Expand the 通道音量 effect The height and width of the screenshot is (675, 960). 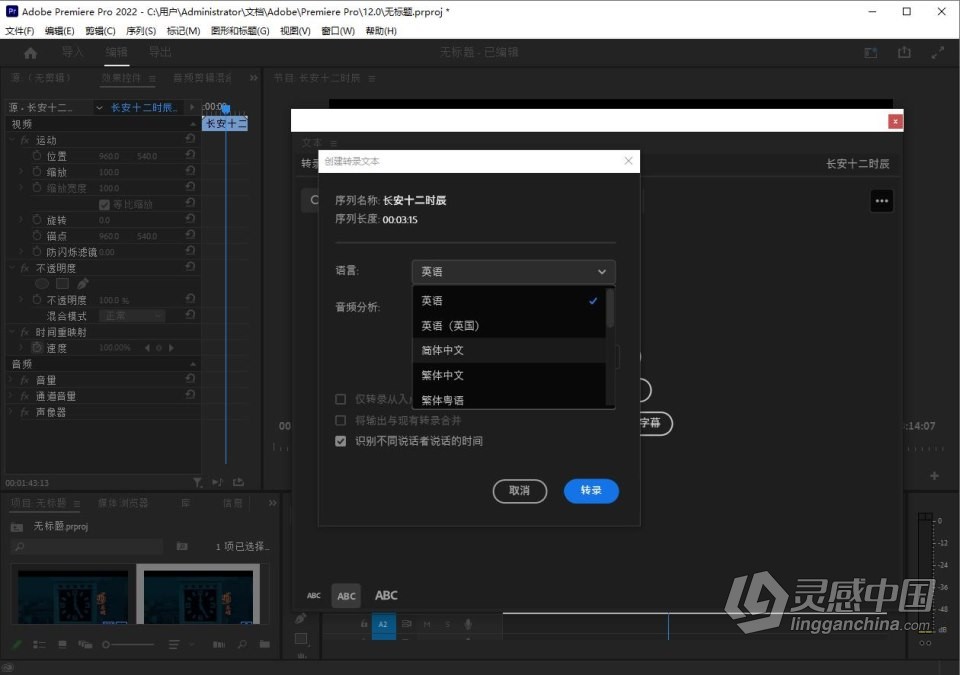[12, 396]
